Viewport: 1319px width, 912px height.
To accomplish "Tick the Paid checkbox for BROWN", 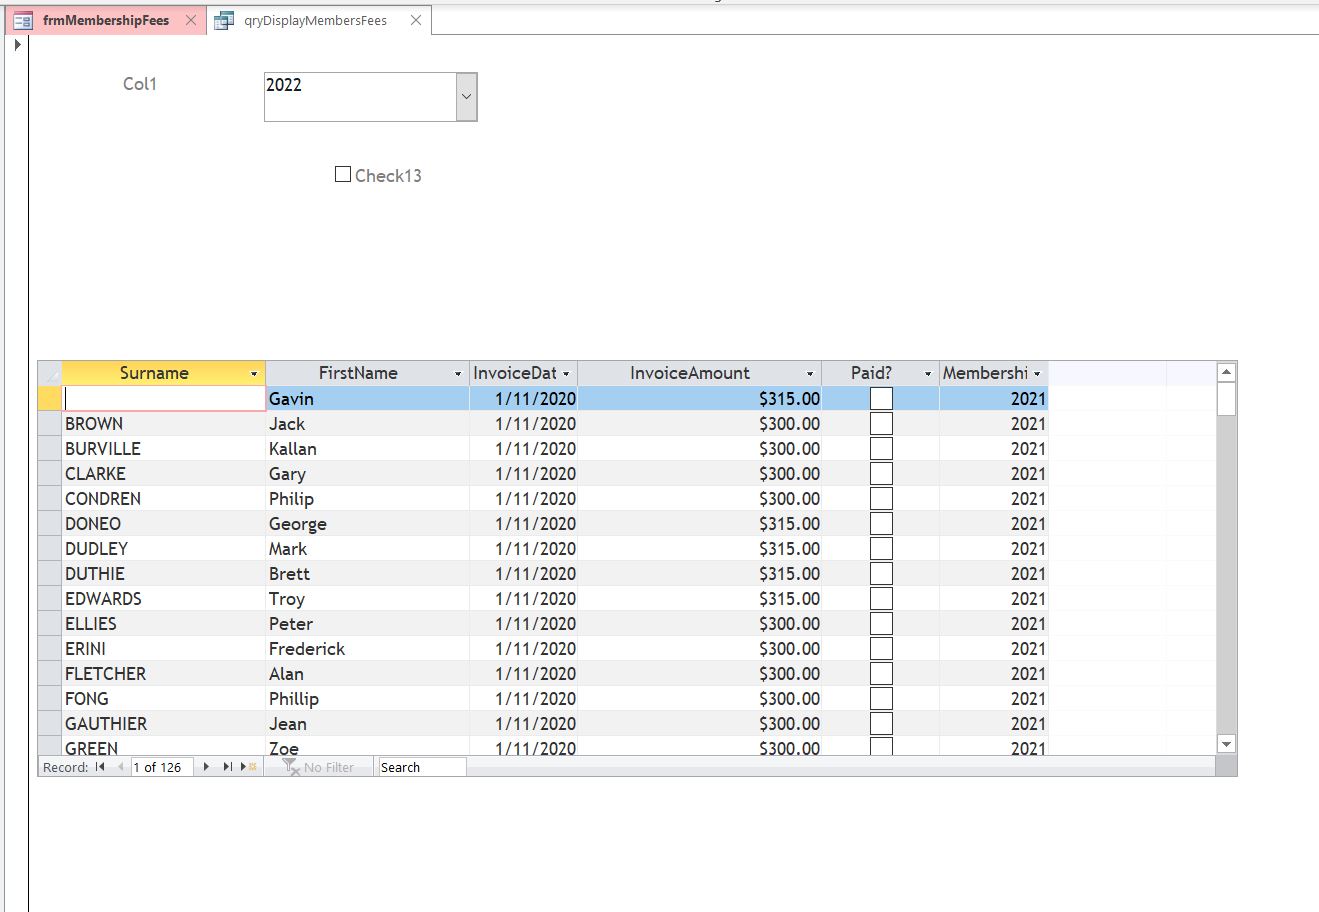I will [x=881, y=424].
